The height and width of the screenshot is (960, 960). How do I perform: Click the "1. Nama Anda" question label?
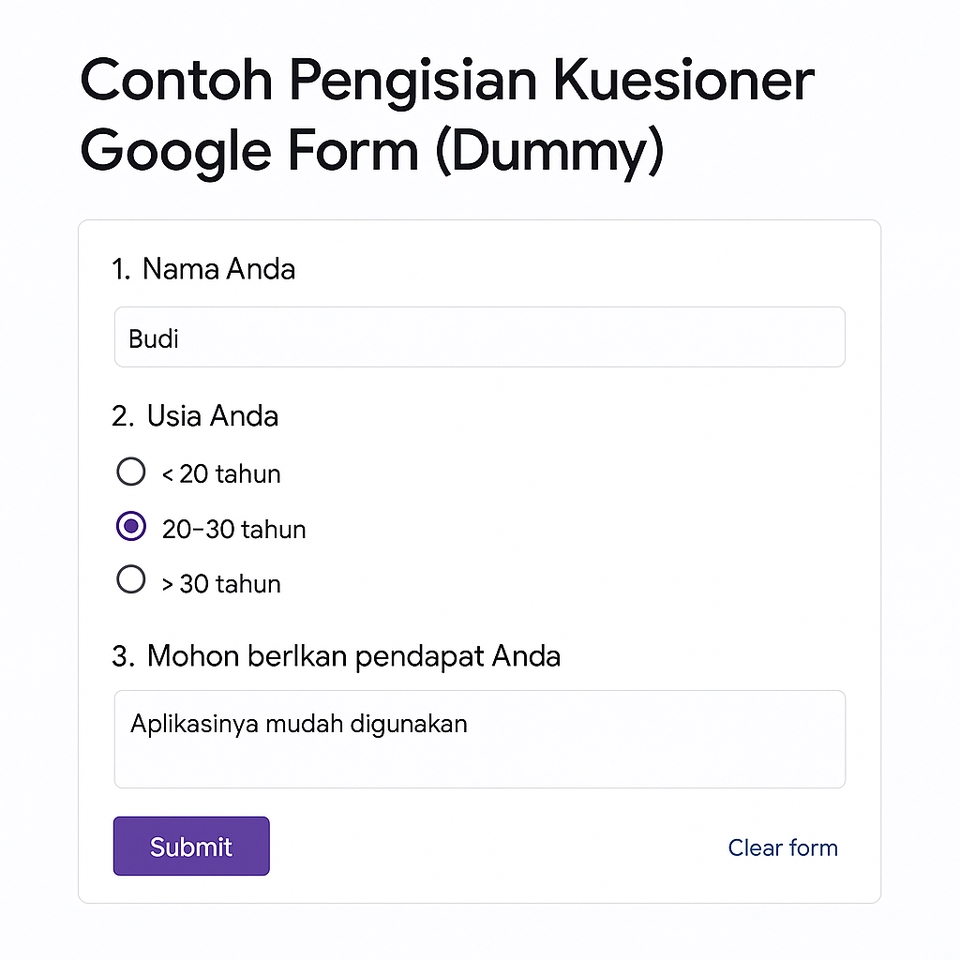pyautogui.click(x=204, y=269)
